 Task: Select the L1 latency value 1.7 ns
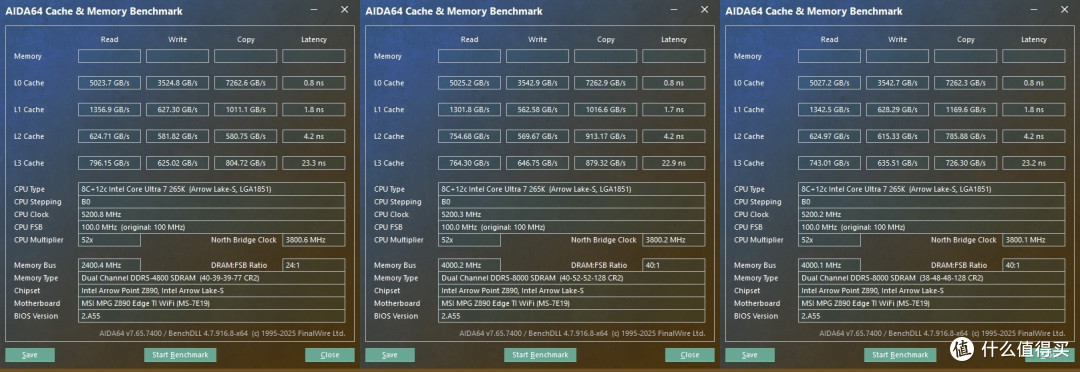[x=674, y=110]
